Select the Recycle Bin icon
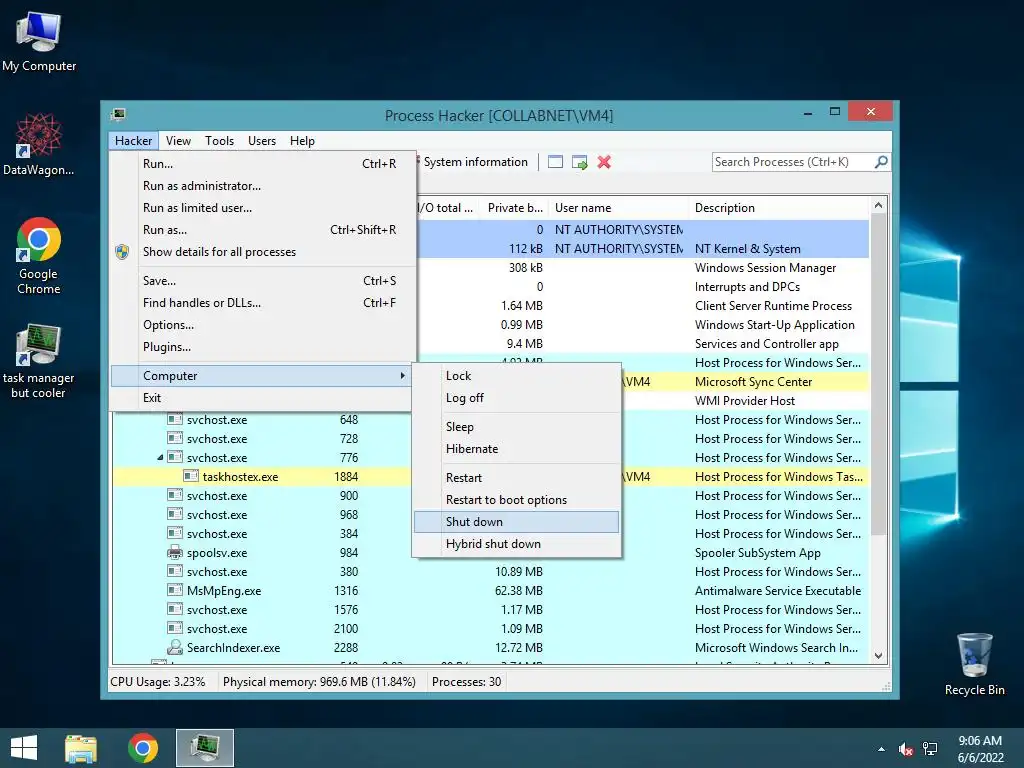The image size is (1024, 768). point(974,664)
